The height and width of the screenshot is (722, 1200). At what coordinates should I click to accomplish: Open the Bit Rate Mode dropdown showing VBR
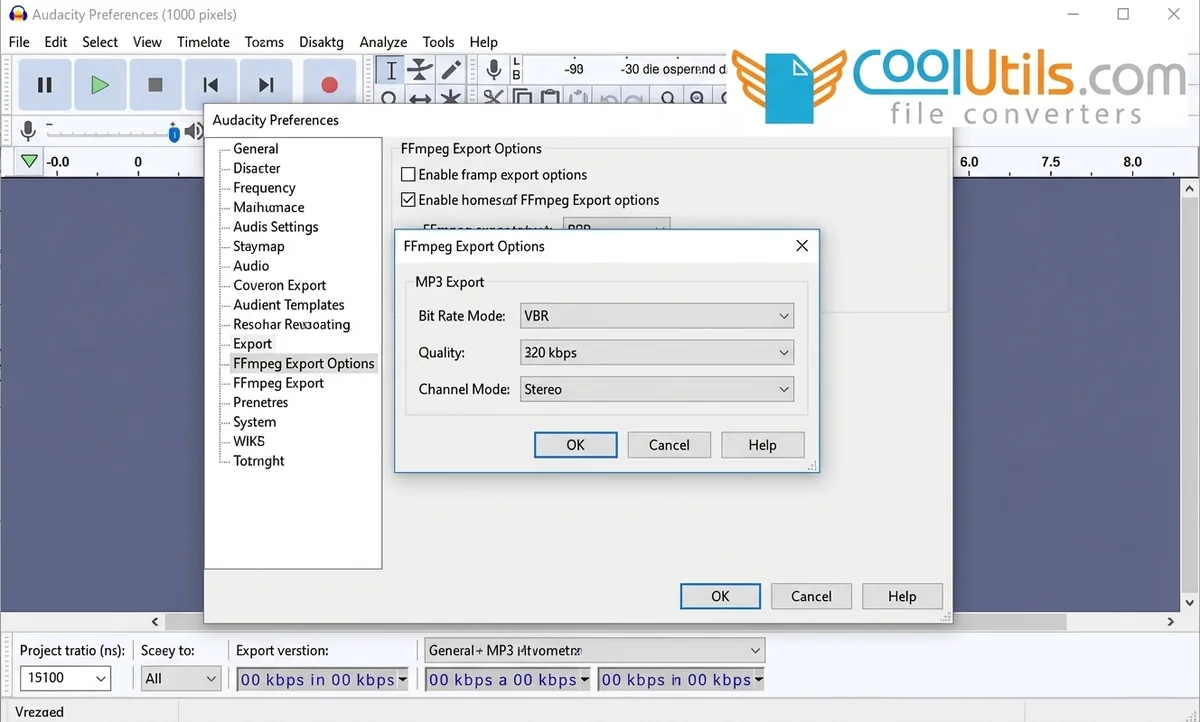click(656, 315)
